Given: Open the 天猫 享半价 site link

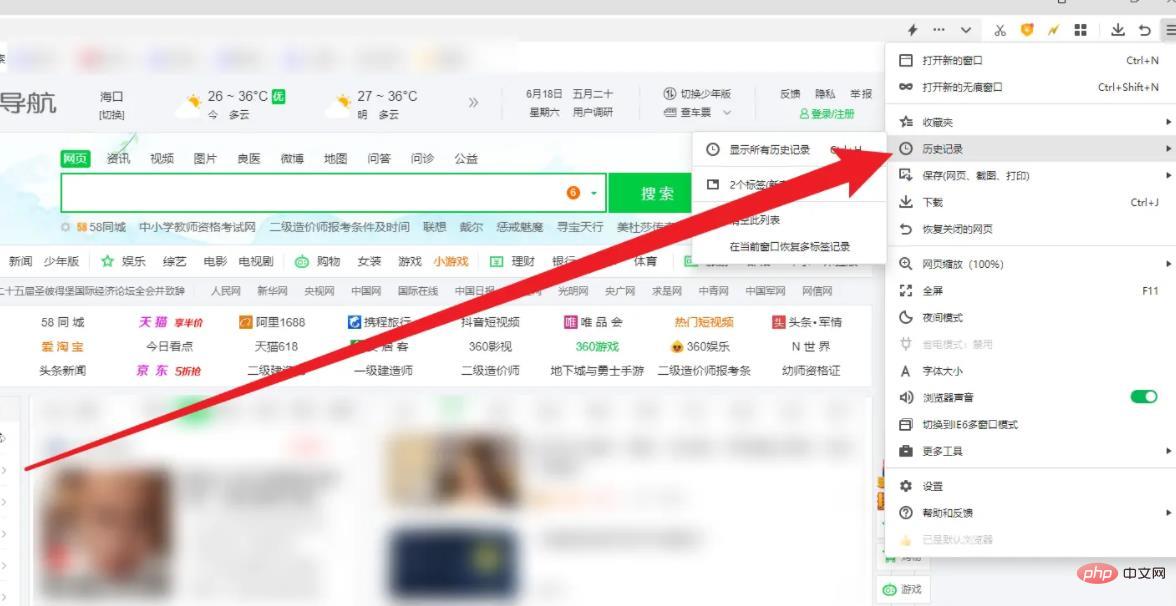Looking at the screenshot, I should [170, 322].
